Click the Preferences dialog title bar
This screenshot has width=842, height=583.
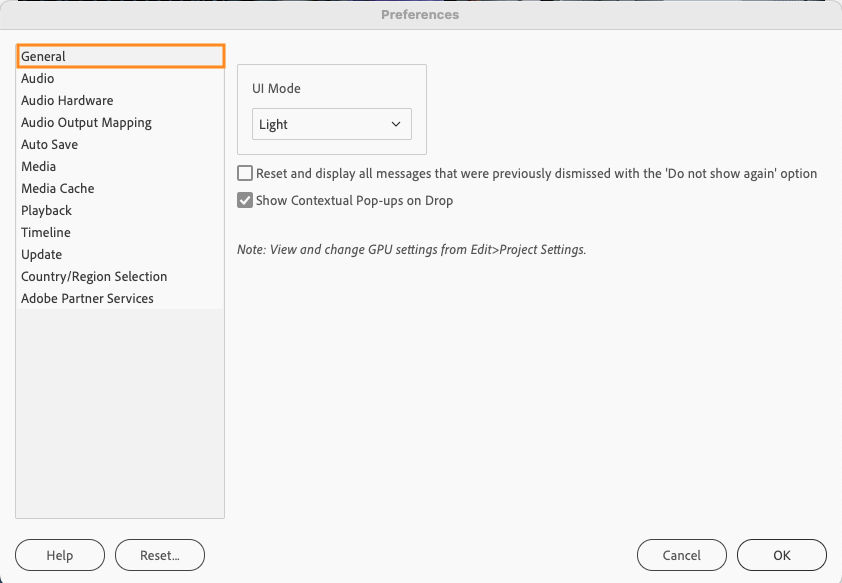pos(420,15)
